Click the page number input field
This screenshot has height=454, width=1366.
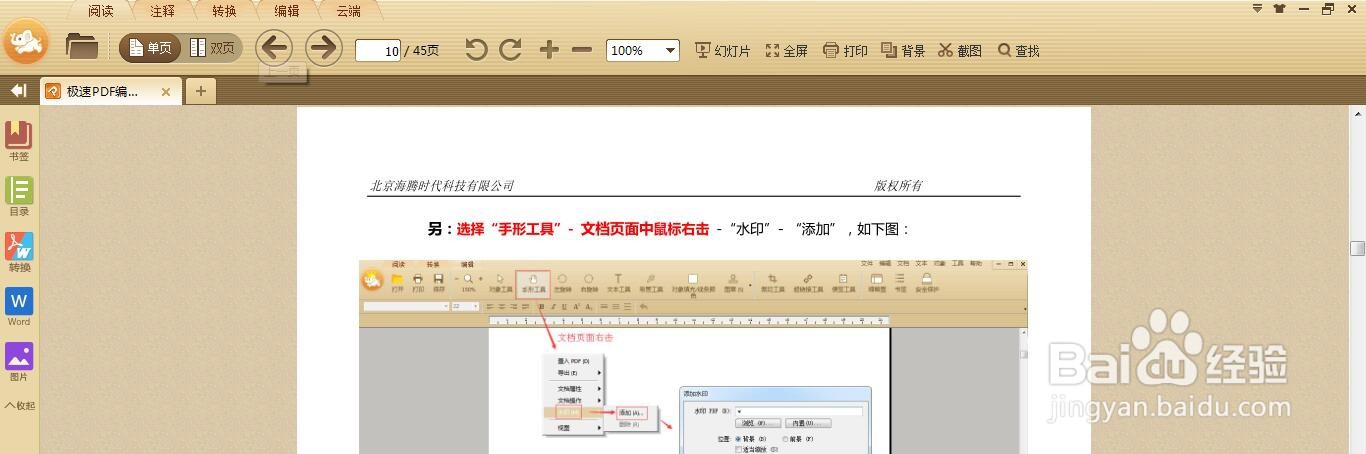(378, 50)
